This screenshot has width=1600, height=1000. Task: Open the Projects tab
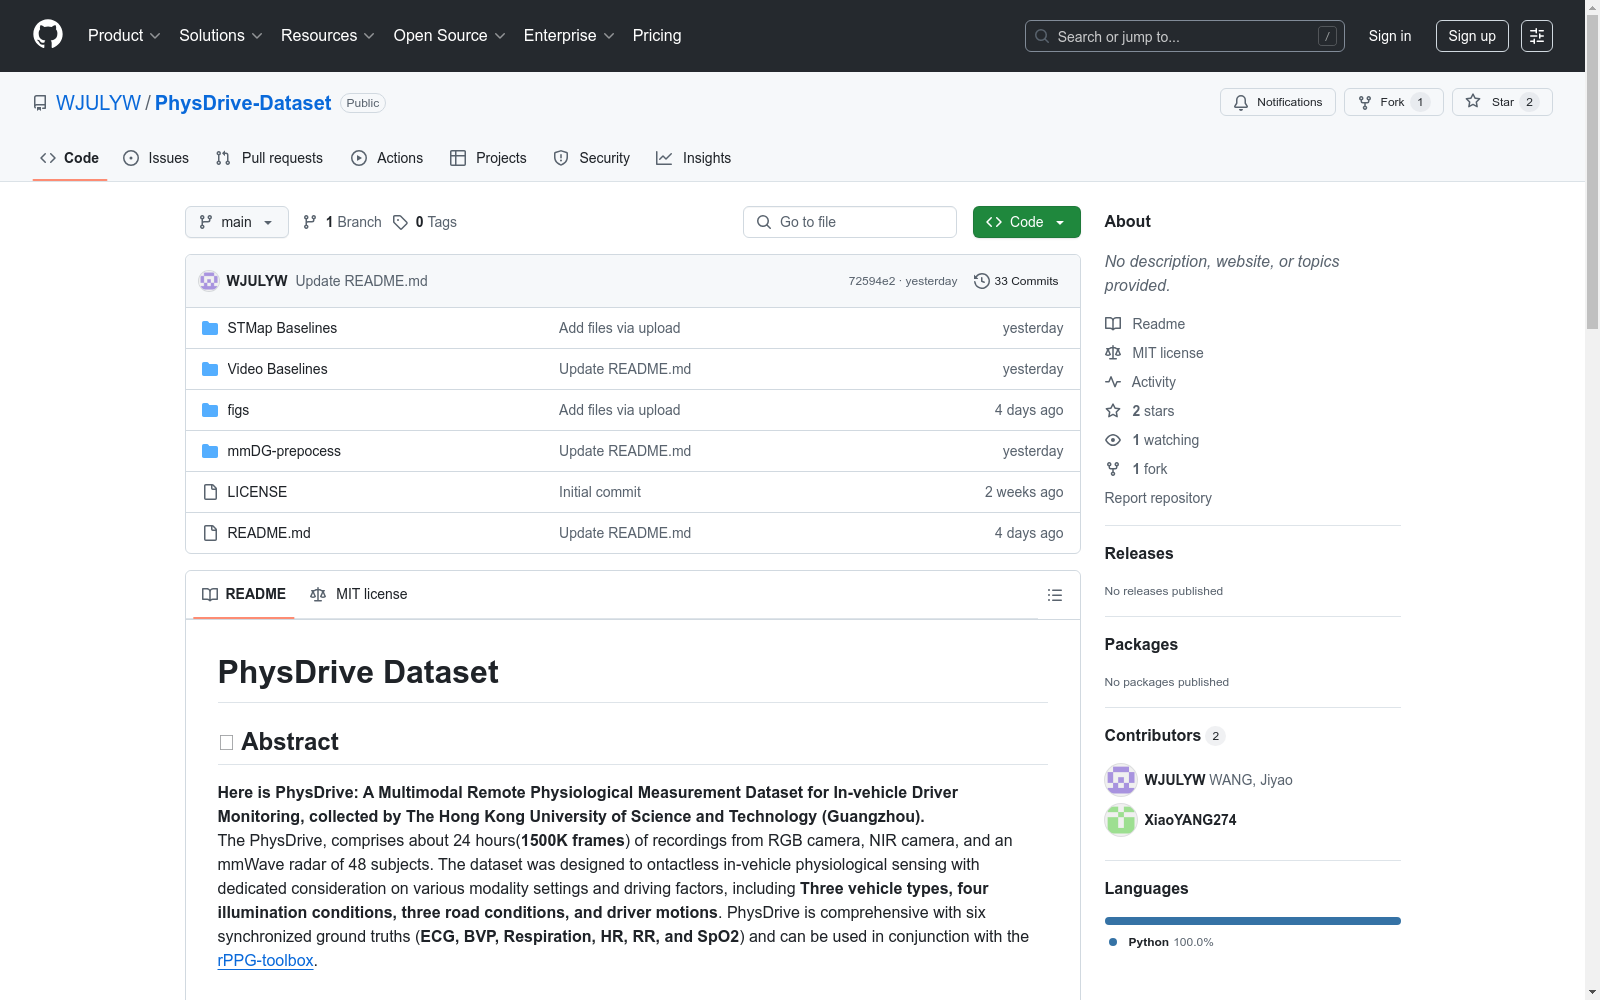488,158
